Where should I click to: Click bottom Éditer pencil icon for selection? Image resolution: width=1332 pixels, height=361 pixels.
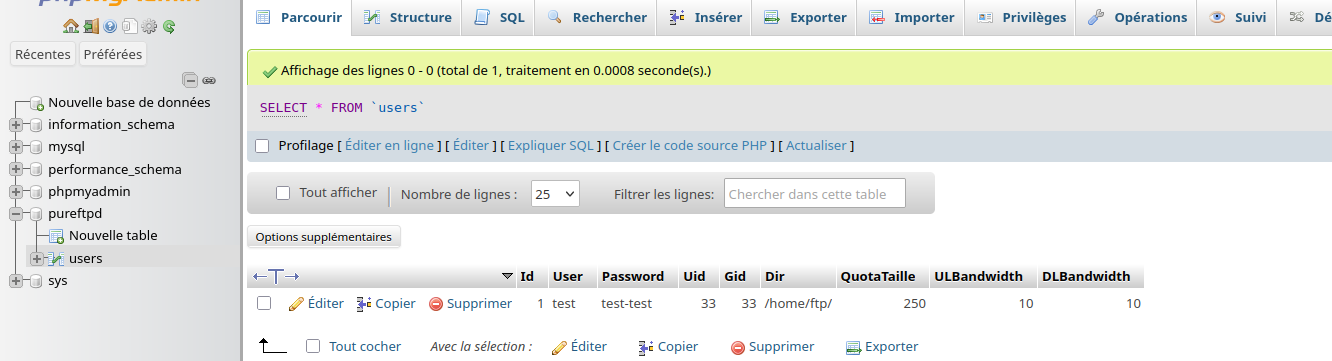[x=559, y=347]
